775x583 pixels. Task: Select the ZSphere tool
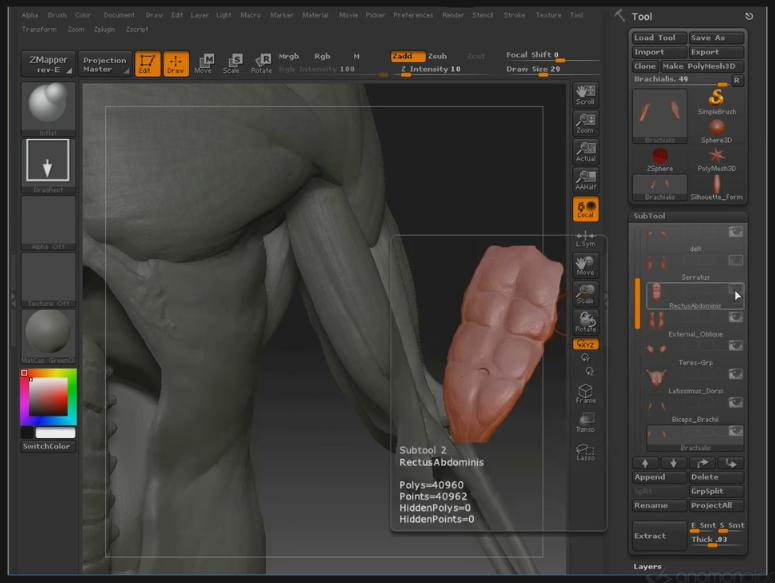click(660, 160)
